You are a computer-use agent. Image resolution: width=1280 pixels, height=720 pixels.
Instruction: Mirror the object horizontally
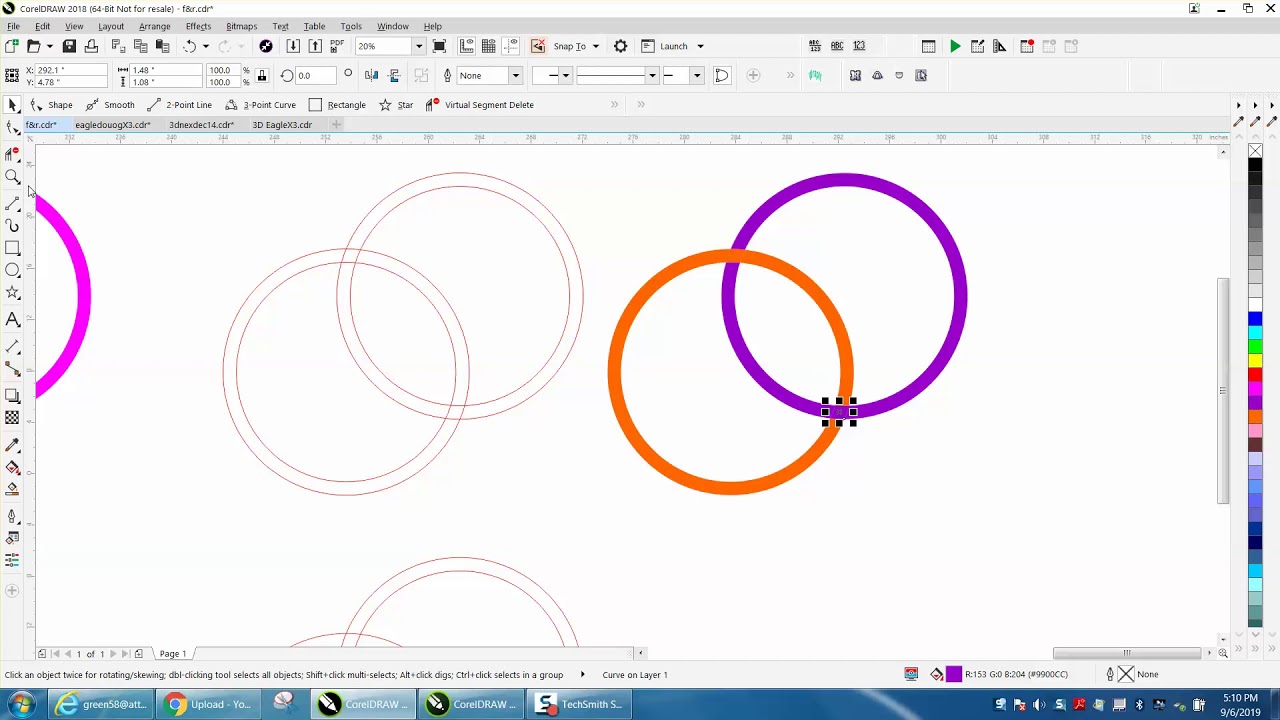click(x=372, y=75)
